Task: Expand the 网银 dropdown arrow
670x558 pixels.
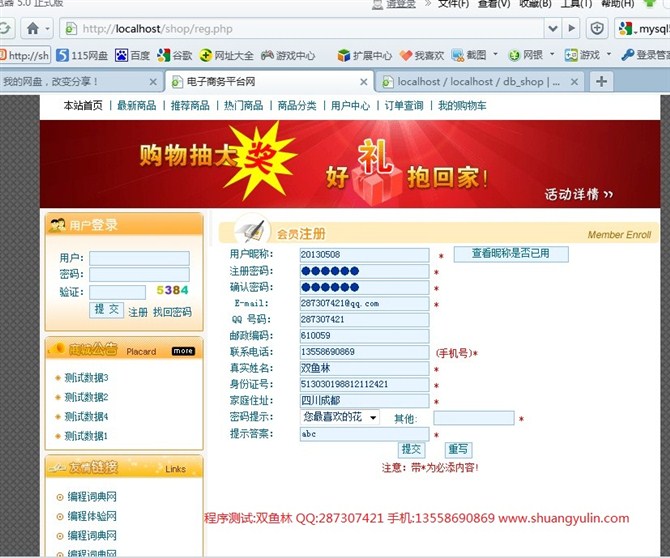Action: 552,54
